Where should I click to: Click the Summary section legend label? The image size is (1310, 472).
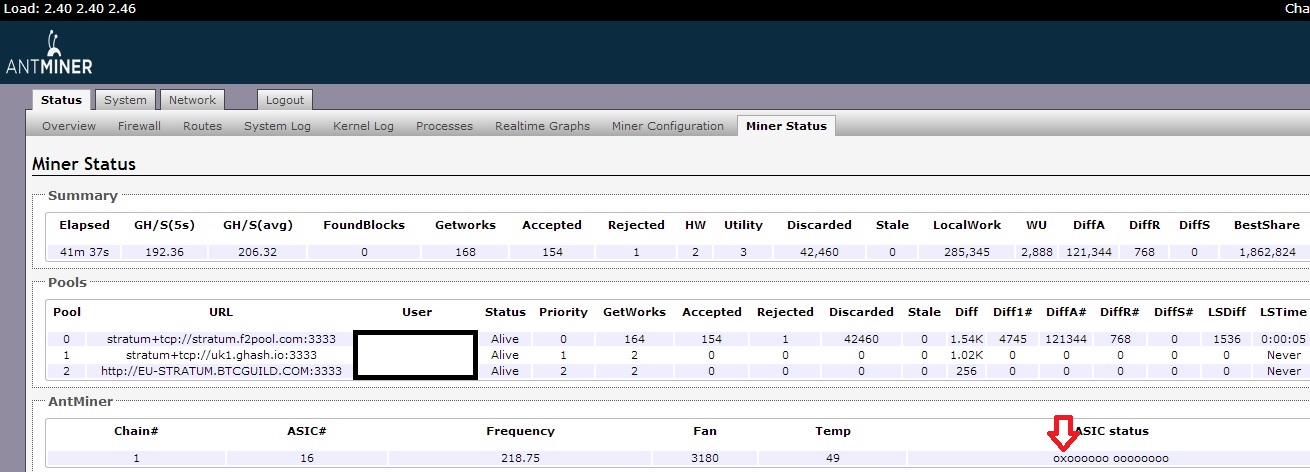pos(83,196)
